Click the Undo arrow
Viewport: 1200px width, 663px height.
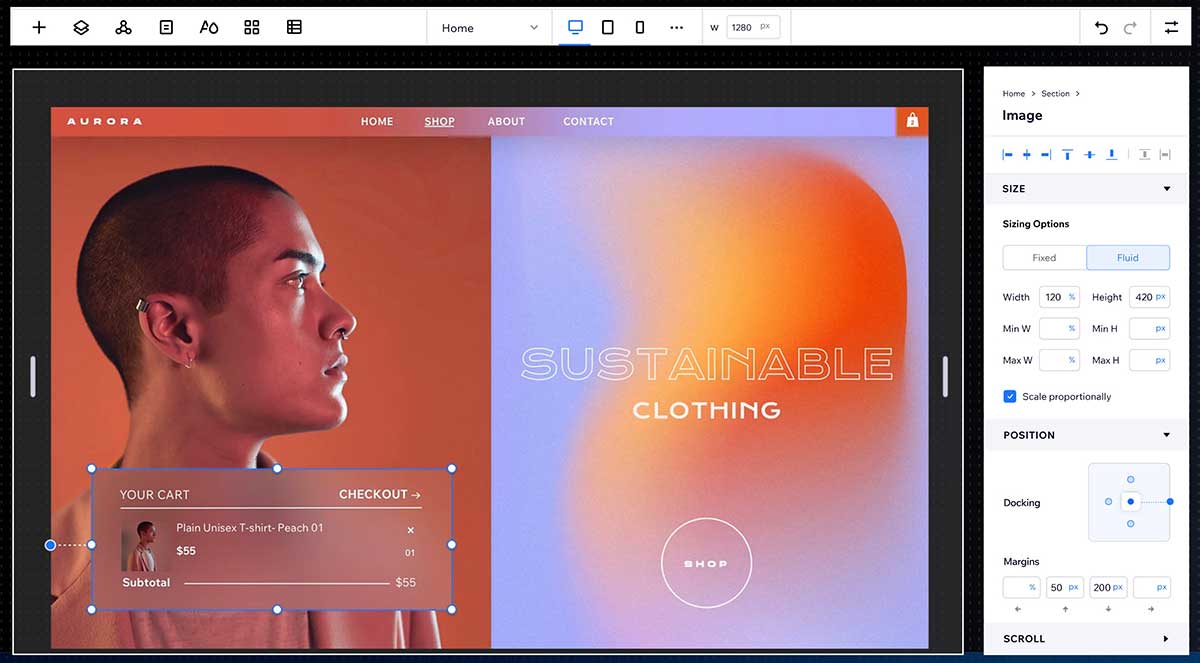point(1101,28)
